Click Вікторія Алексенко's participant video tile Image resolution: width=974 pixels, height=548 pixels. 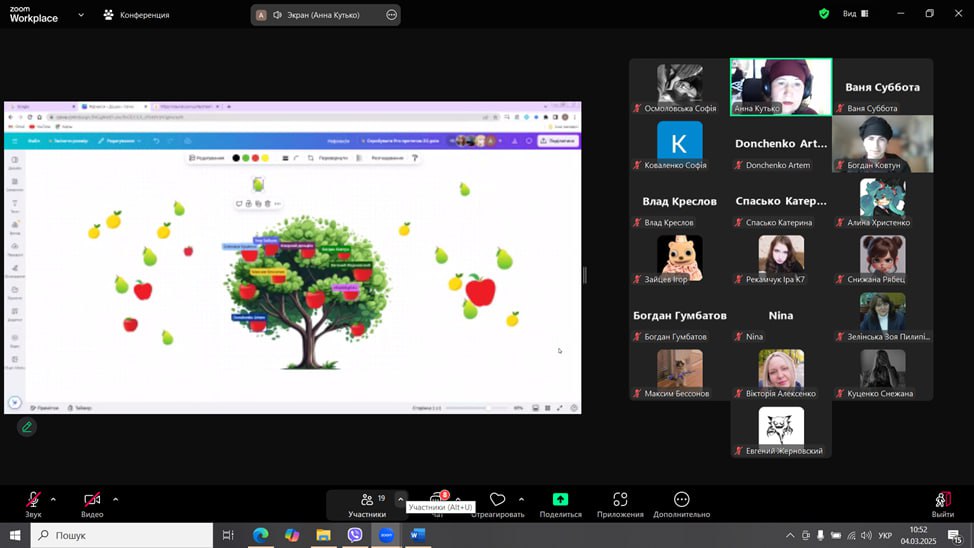781,373
